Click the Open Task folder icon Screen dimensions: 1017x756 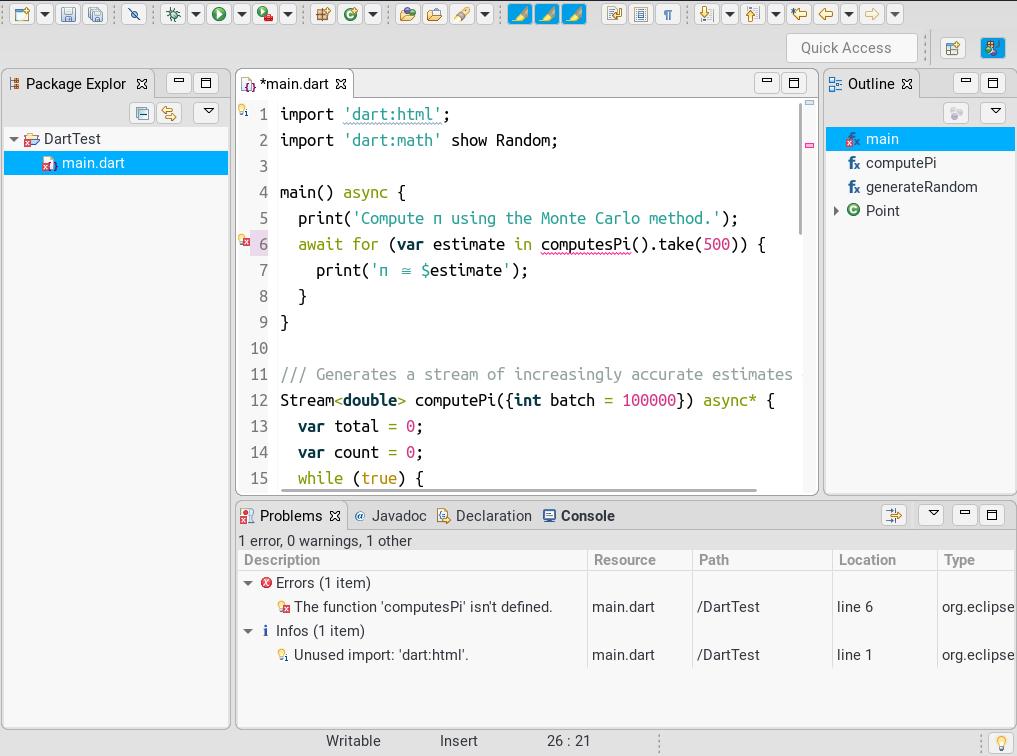pos(435,14)
